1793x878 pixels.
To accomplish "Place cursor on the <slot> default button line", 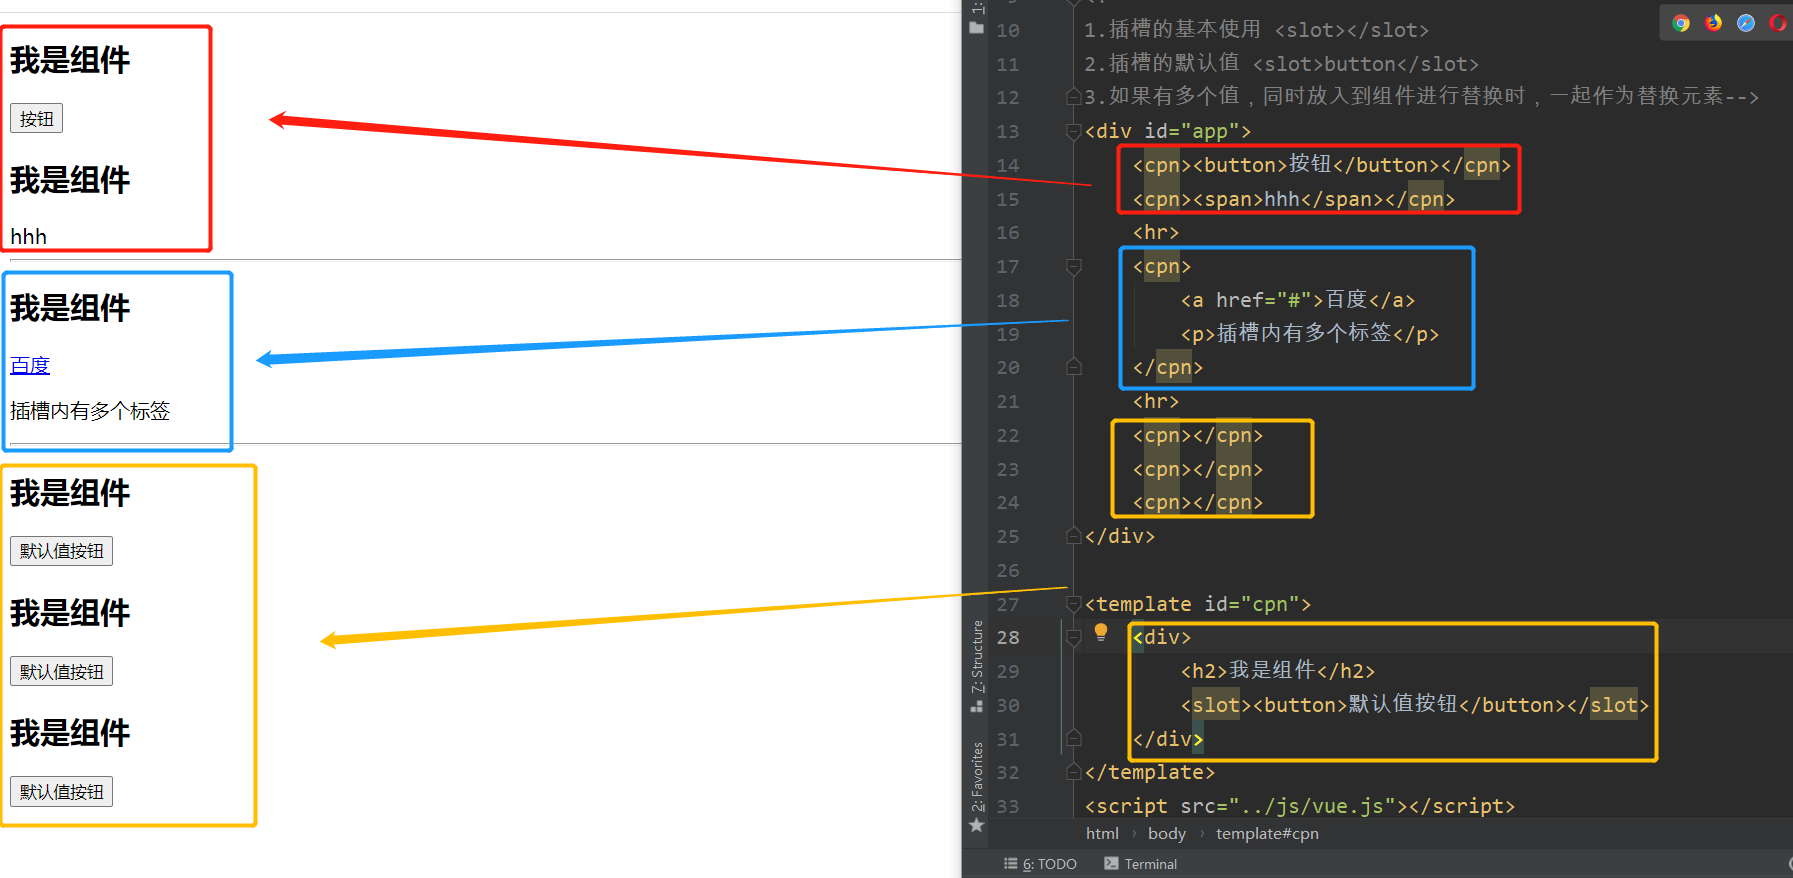I will [x=1415, y=705].
